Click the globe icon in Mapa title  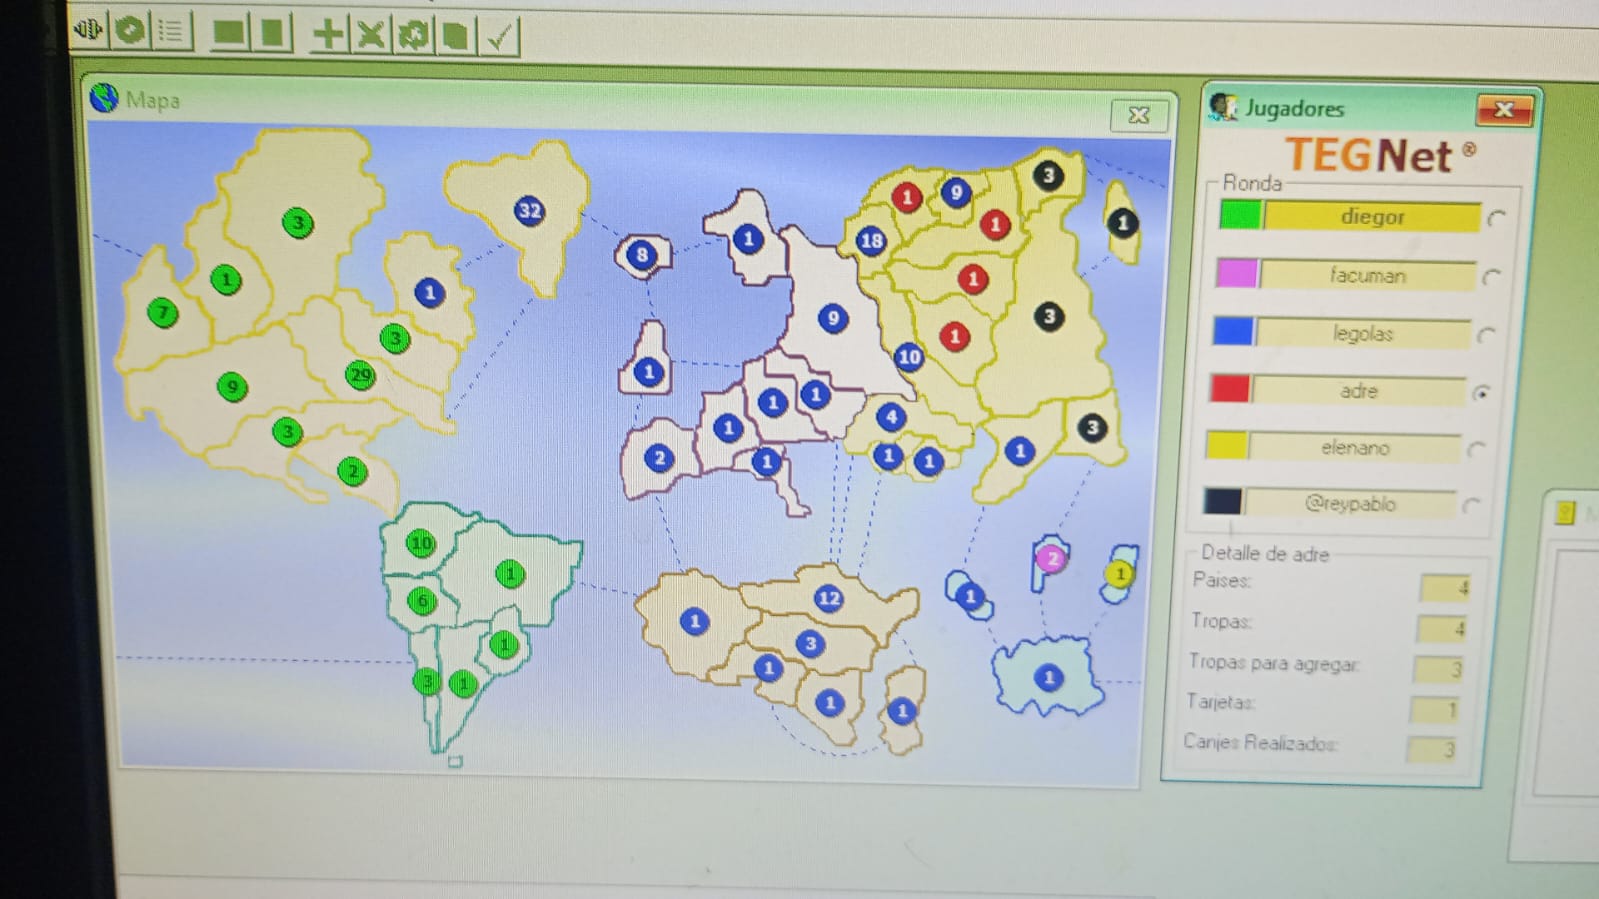point(104,98)
